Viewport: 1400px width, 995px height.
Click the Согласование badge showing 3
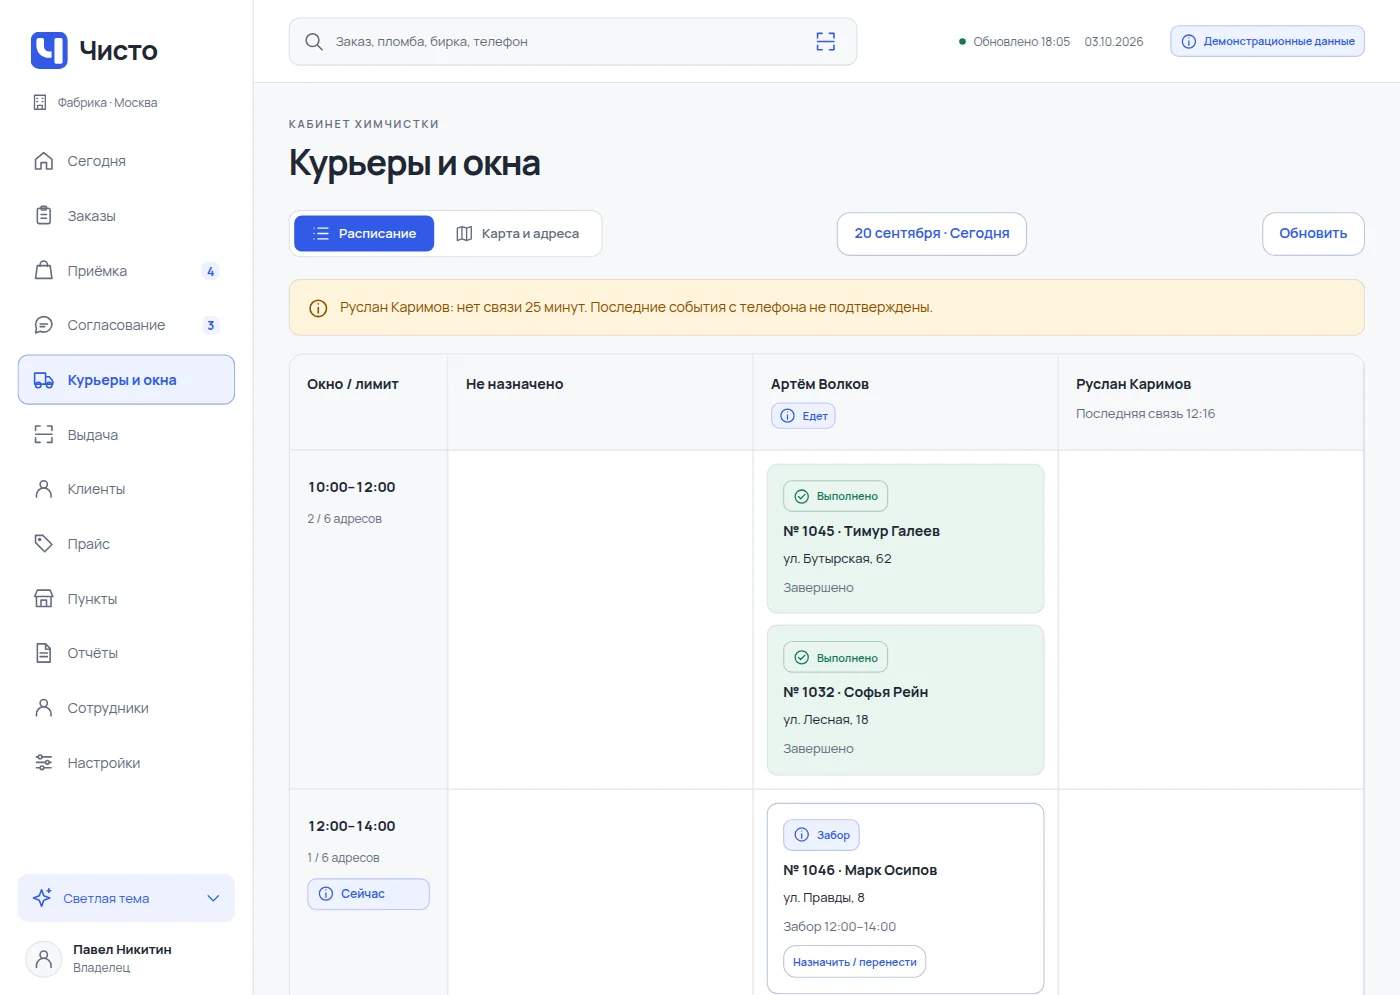210,325
